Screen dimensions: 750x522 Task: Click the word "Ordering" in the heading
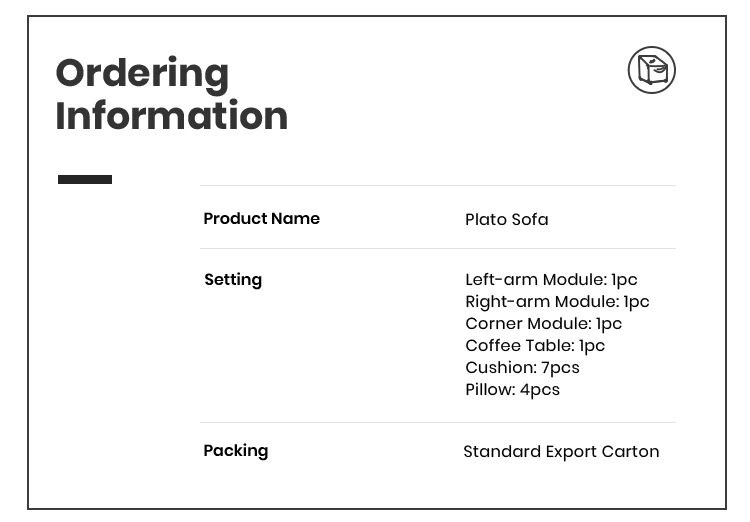(142, 73)
